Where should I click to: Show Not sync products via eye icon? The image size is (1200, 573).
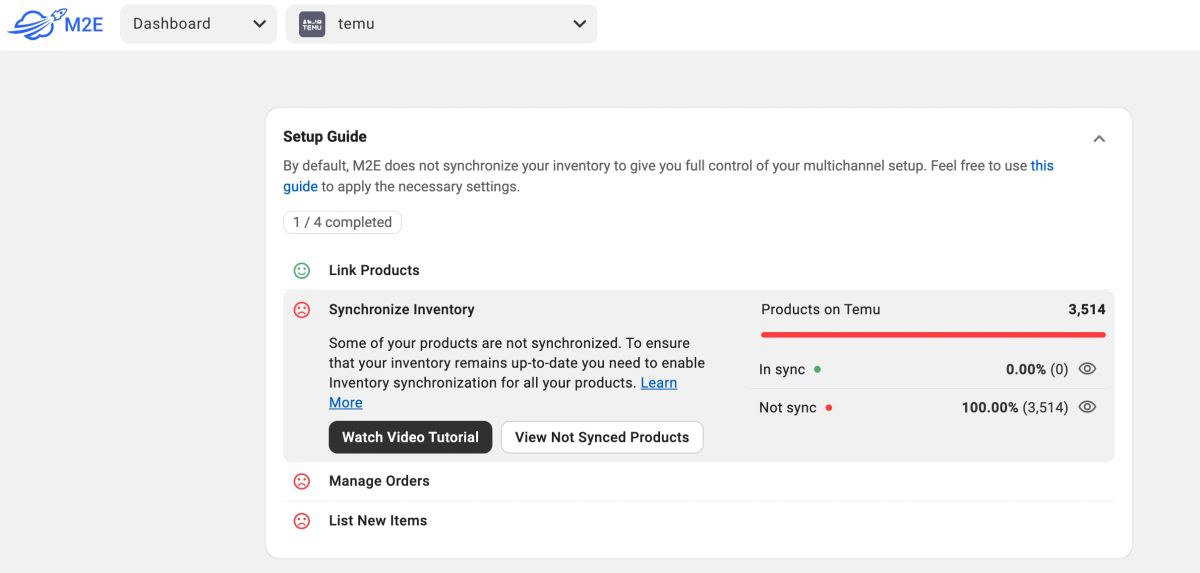[1088, 407]
